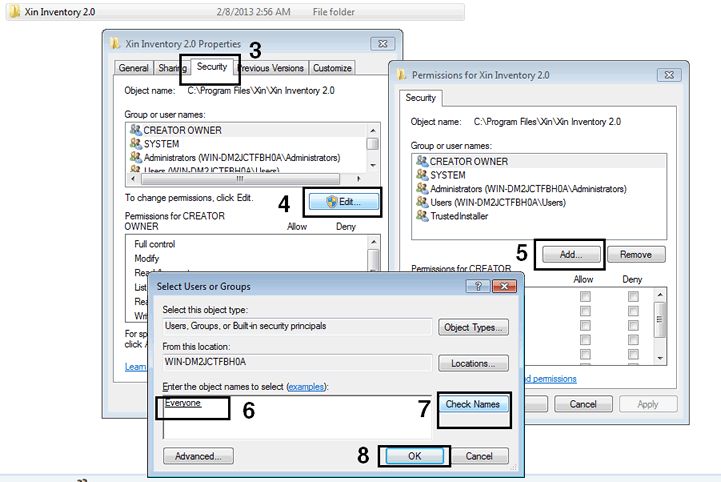Select Modify entry in Properties permissions list

click(146, 258)
